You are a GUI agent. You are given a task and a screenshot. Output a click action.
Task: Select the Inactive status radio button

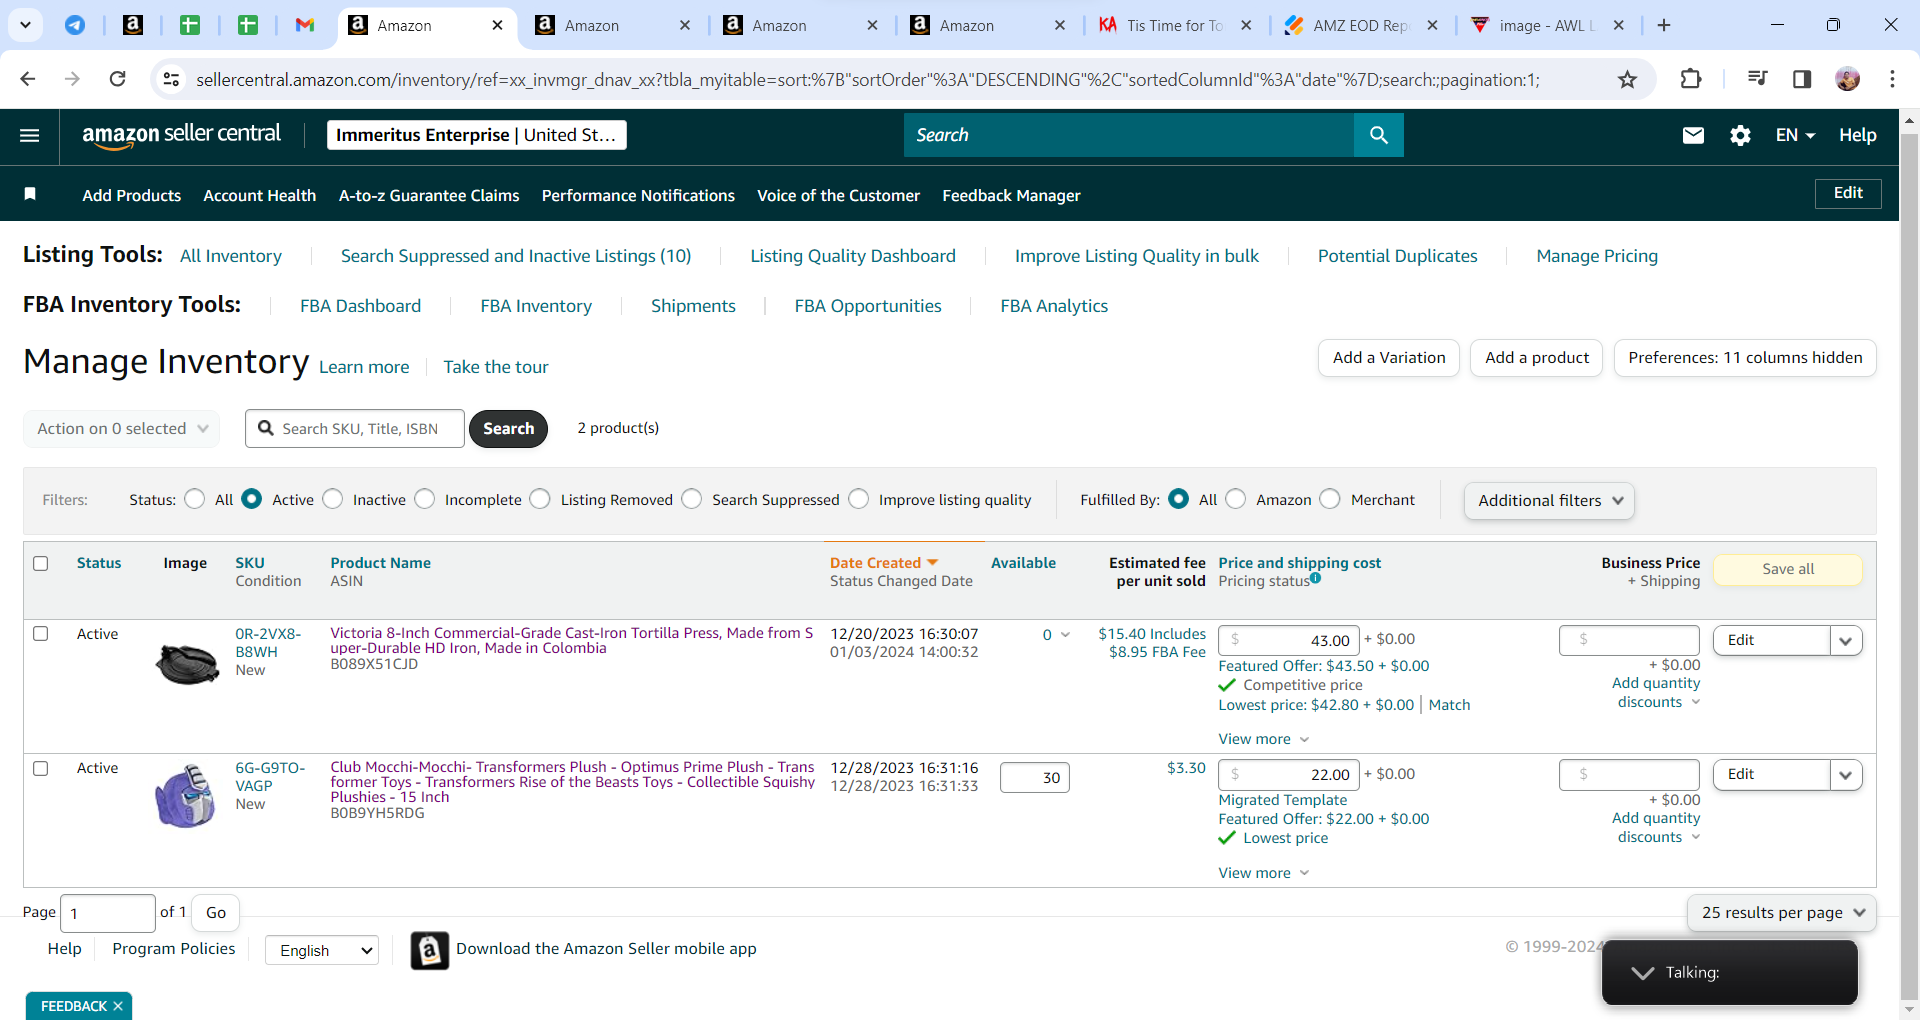coord(333,498)
